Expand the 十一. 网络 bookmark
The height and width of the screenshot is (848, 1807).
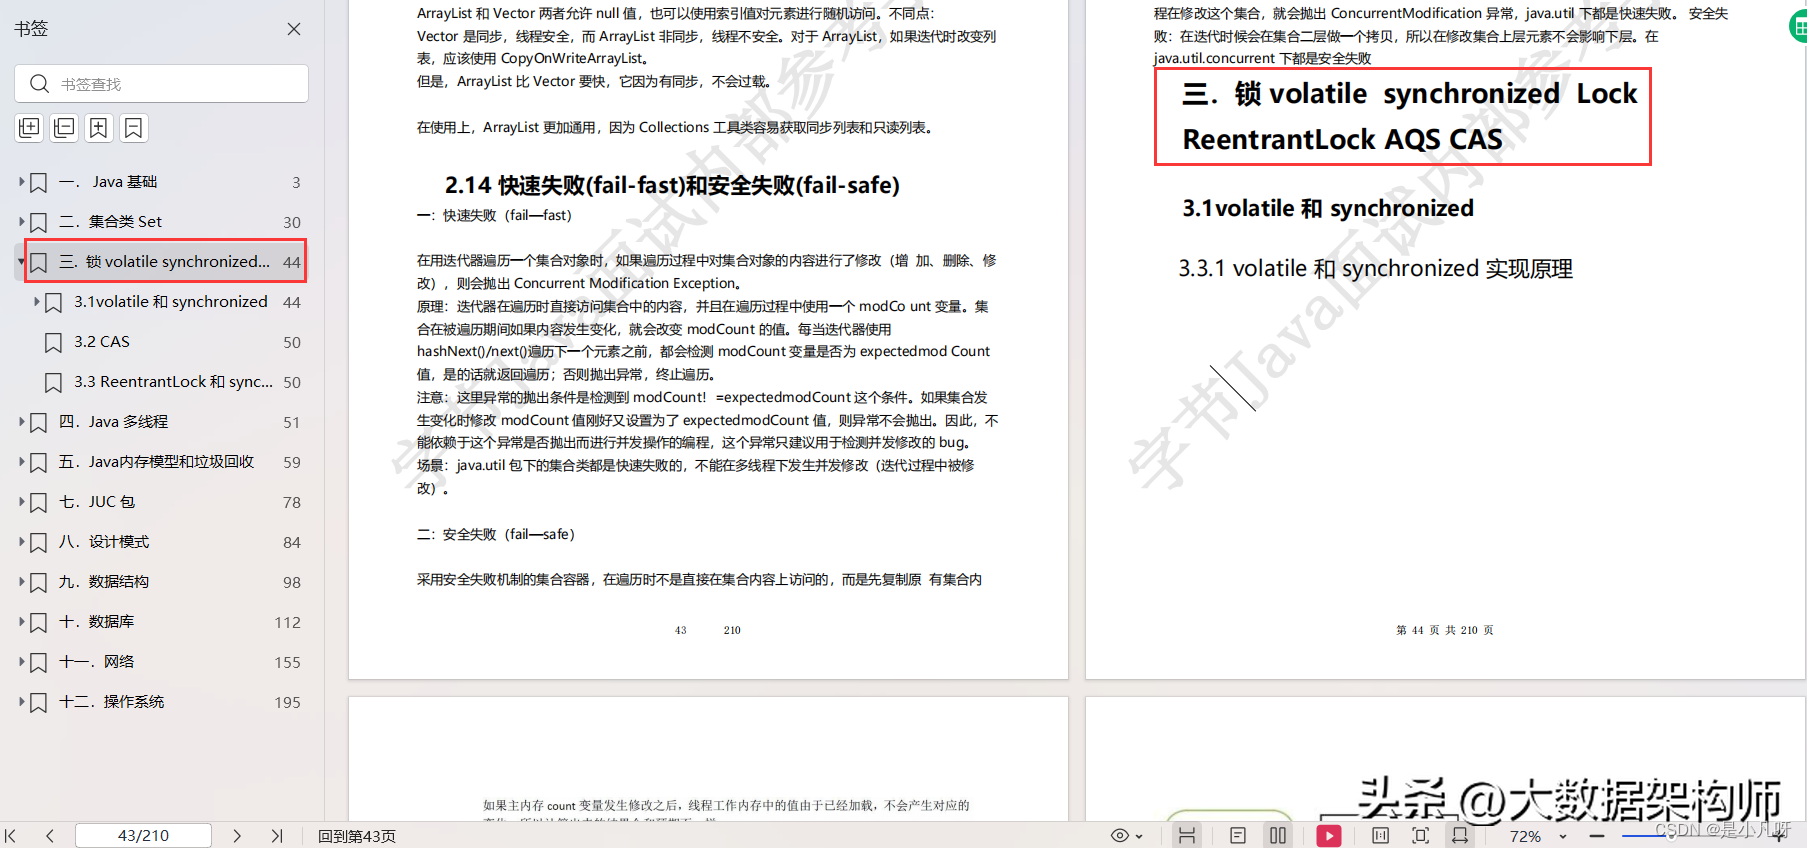[21, 662]
